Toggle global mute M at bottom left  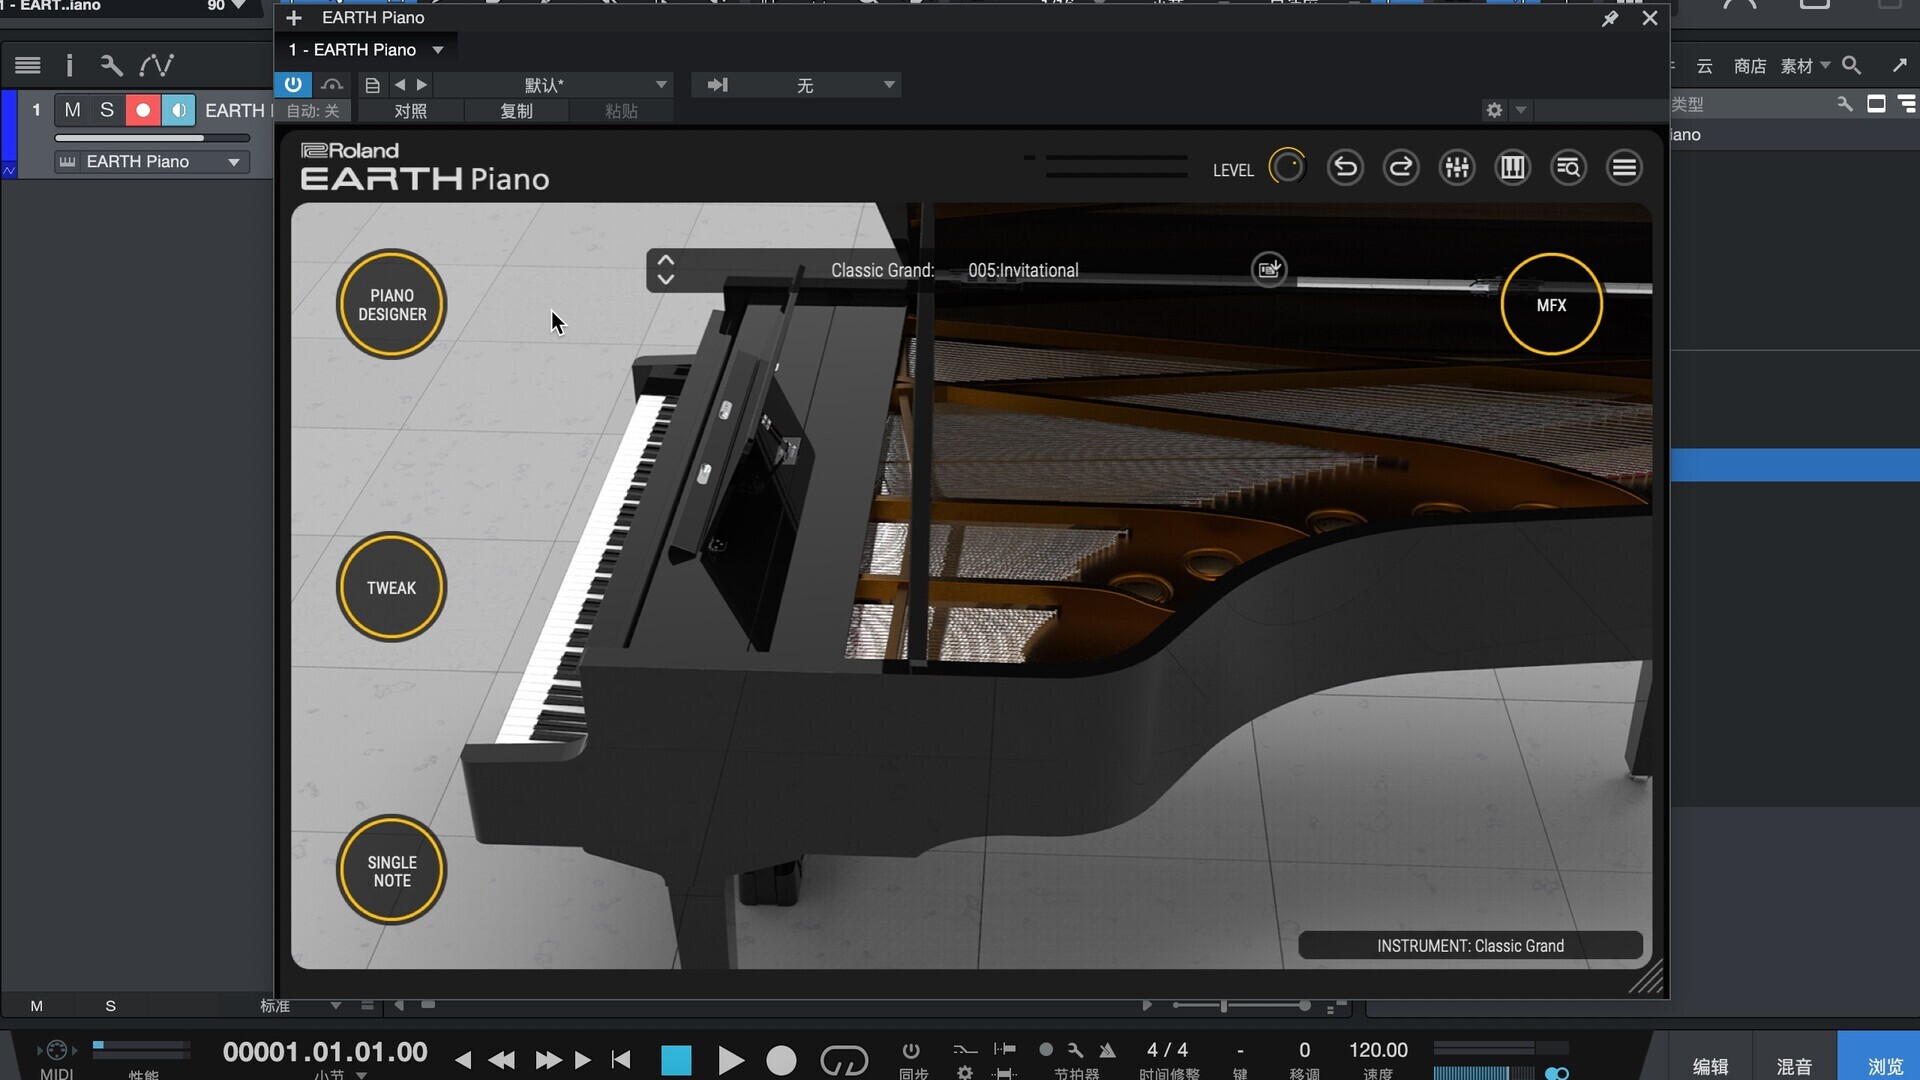coord(37,1006)
